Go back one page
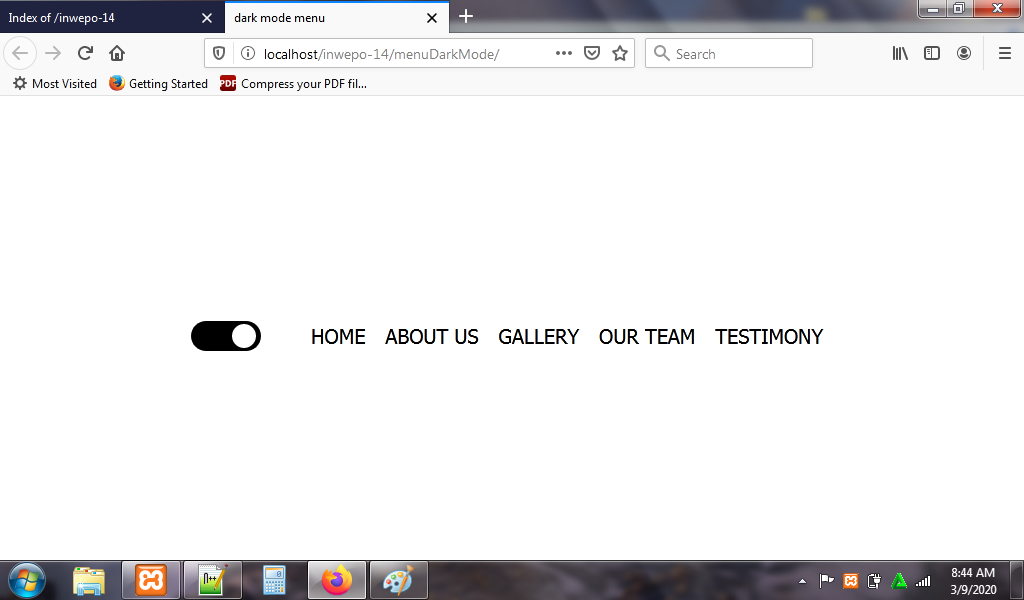The height and width of the screenshot is (600, 1024). pos(20,53)
